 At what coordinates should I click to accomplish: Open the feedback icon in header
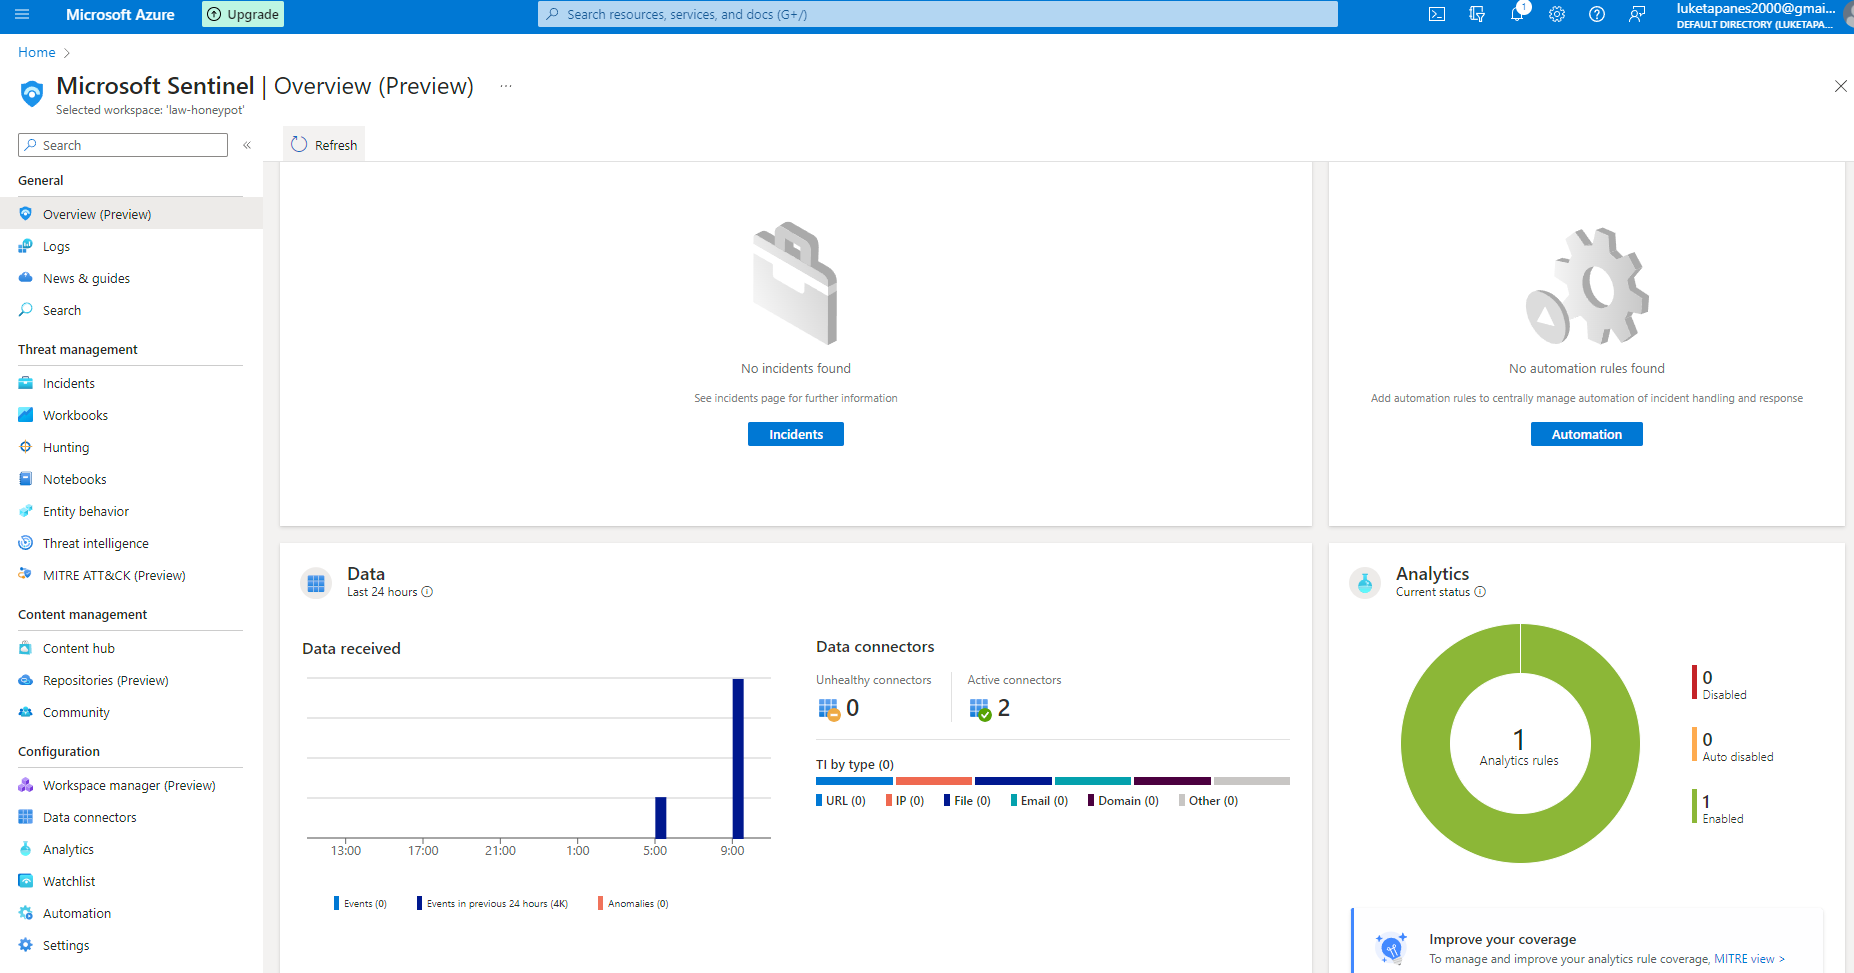[x=1637, y=14]
